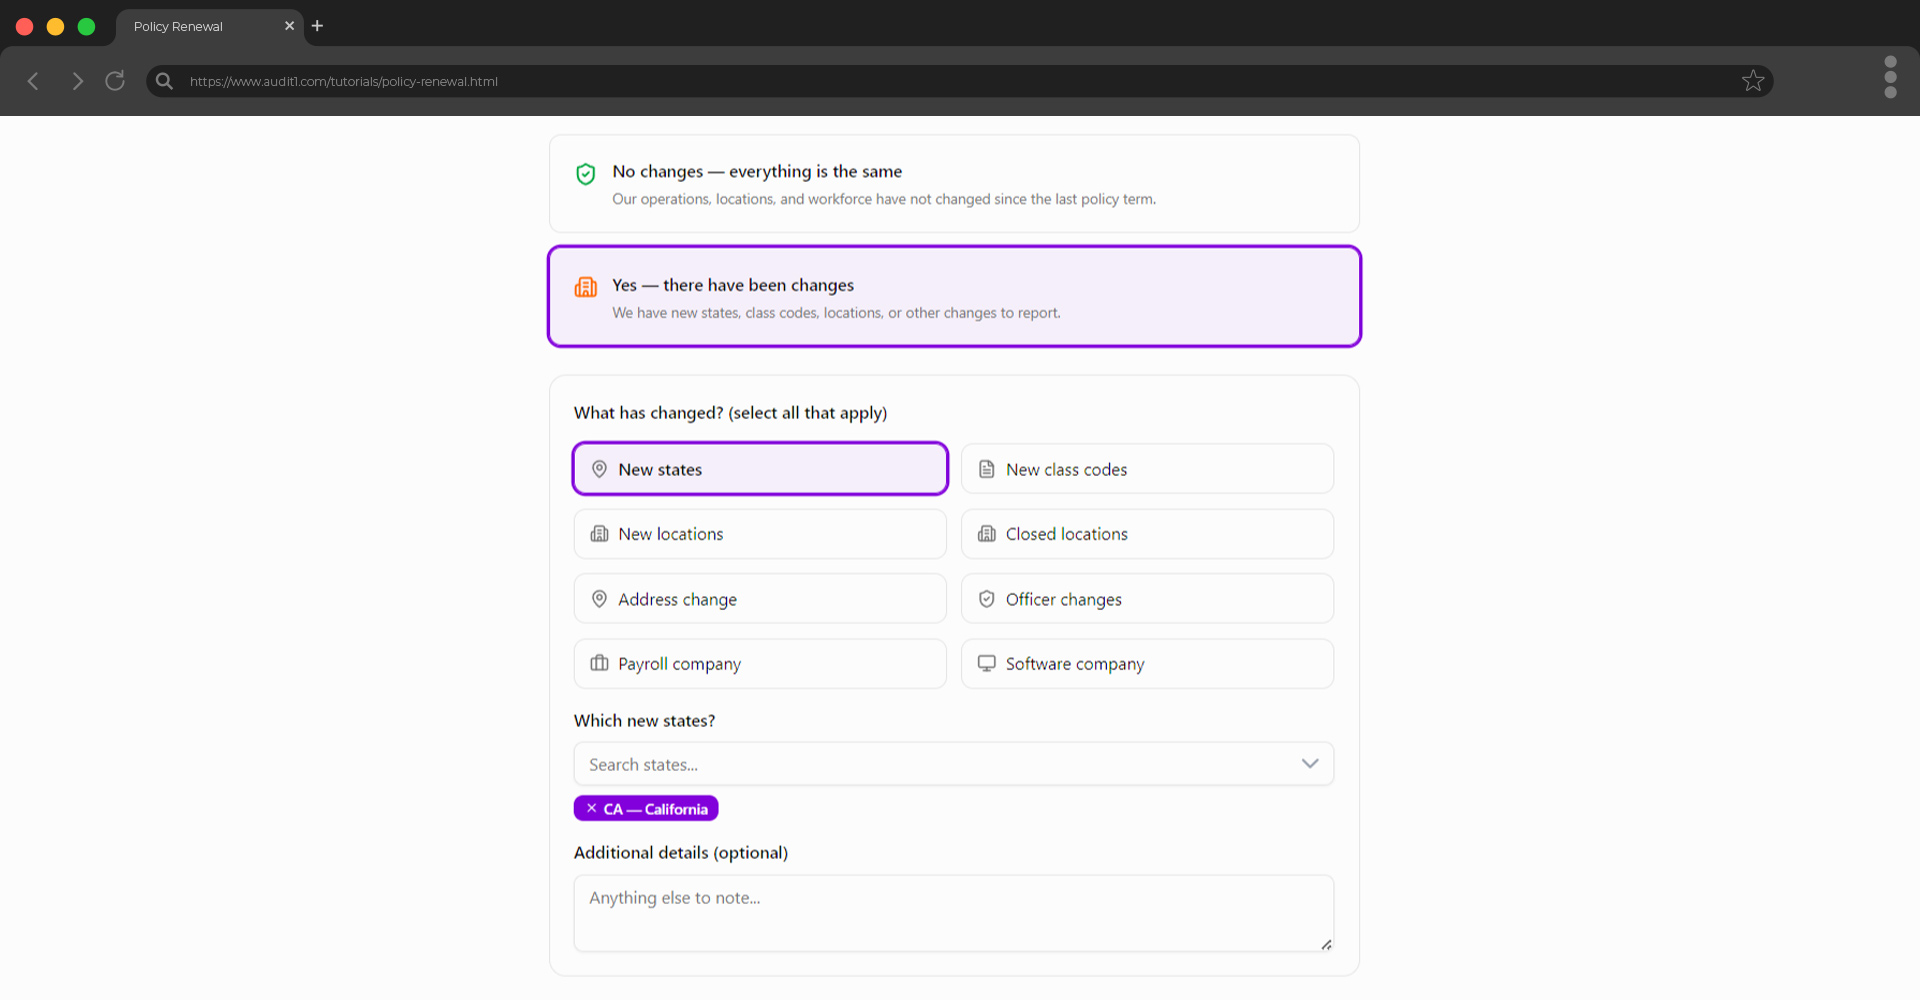Enable the New class codes option
This screenshot has height=1000, width=1920.
tap(1146, 469)
